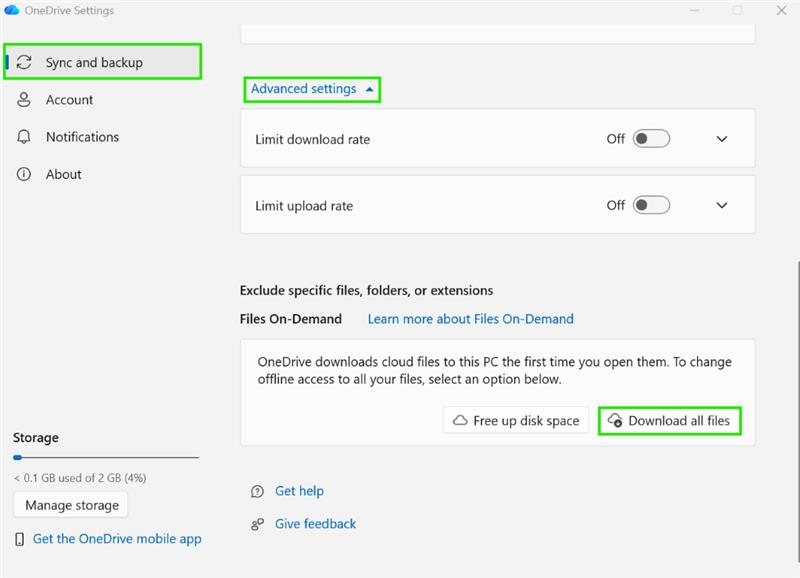The image size is (800, 578).
Task: Click the Sync and backup arrows icon
Action: [25, 62]
